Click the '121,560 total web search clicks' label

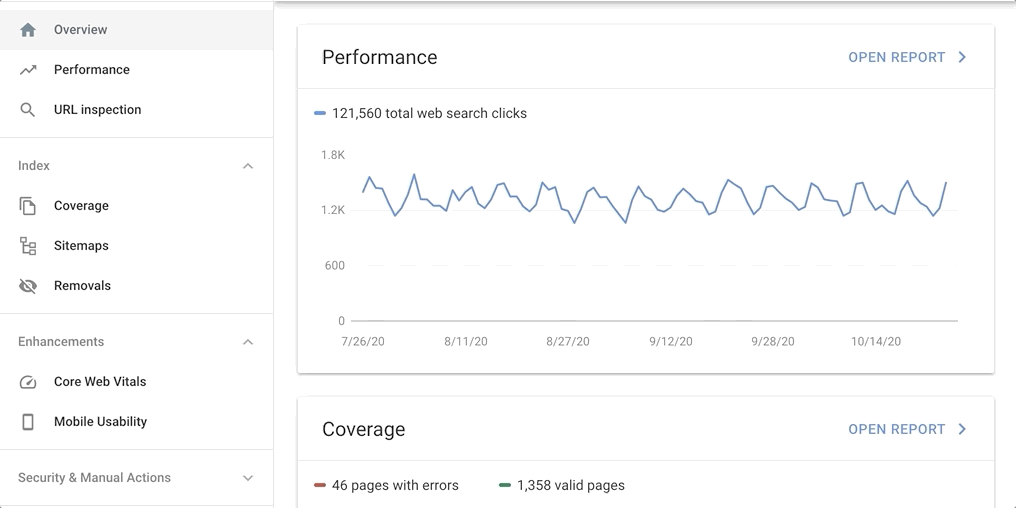click(430, 113)
